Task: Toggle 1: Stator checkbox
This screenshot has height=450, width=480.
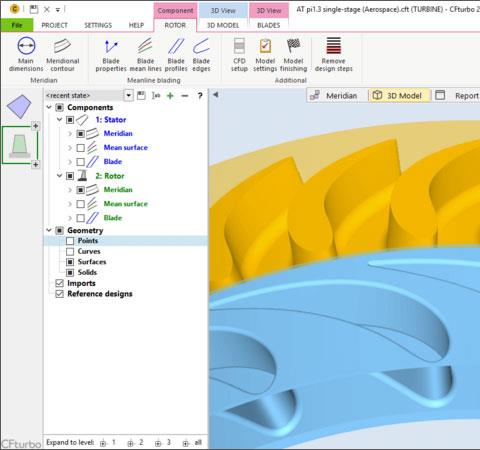Action: point(70,120)
